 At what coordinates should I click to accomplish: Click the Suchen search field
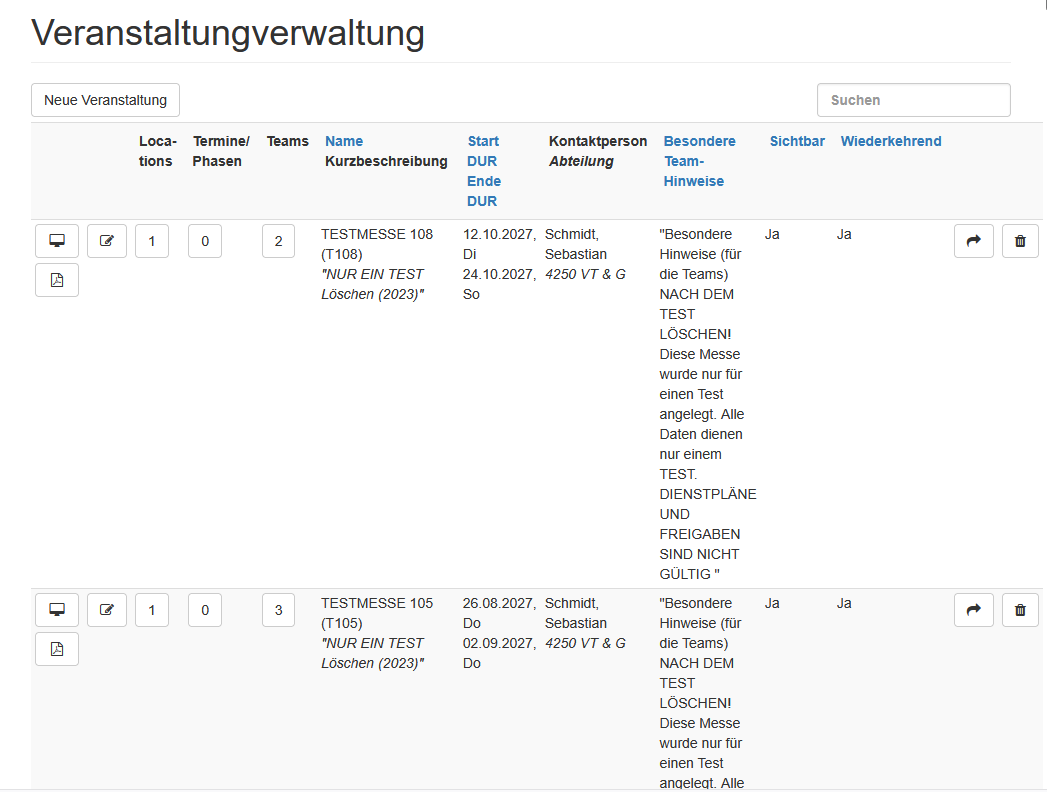pyautogui.click(x=913, y=99)
